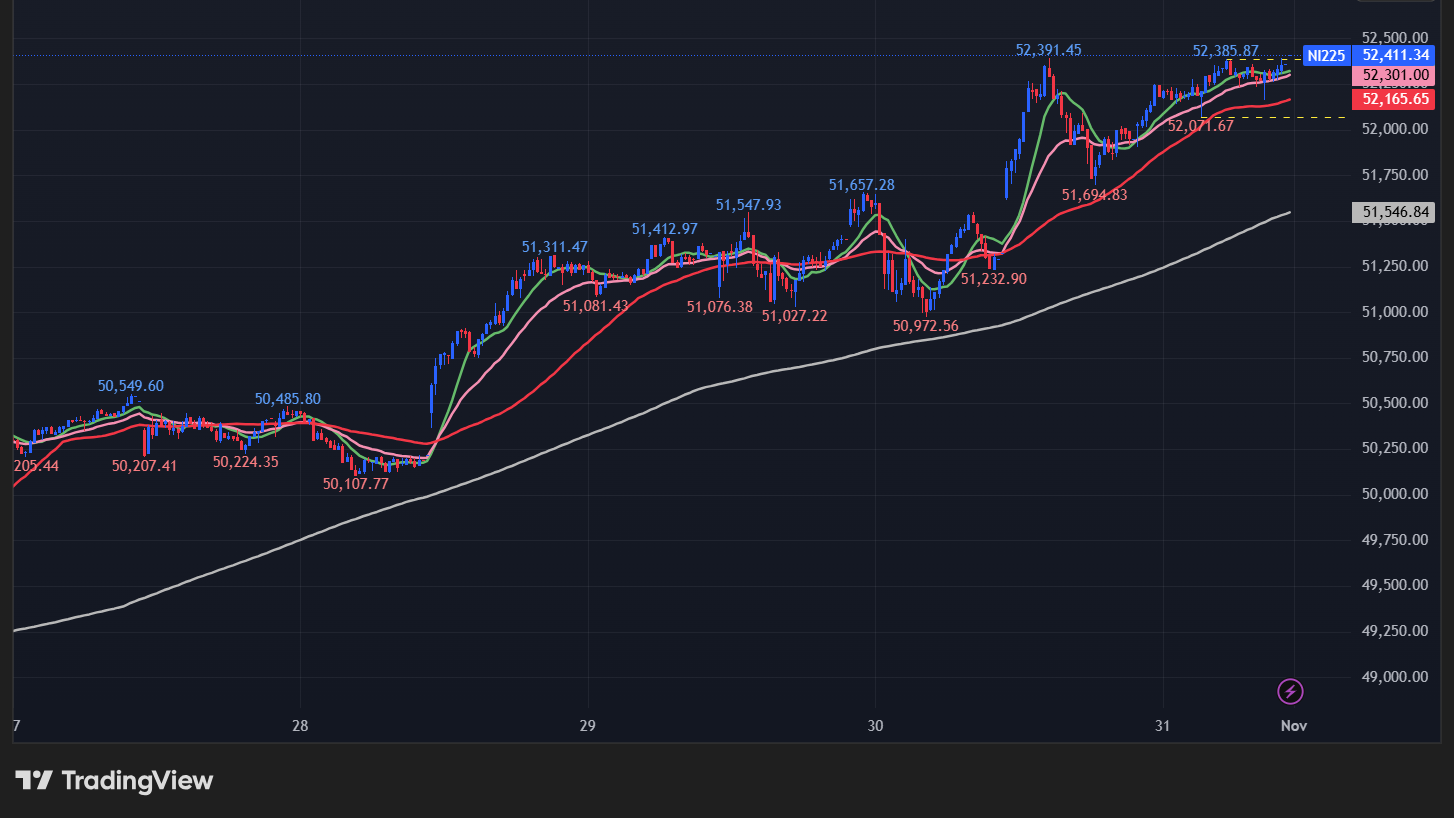Screen dimensions: 1454x818
Task: Click the 31 date label on time axis
Action: pos(1163,725)
